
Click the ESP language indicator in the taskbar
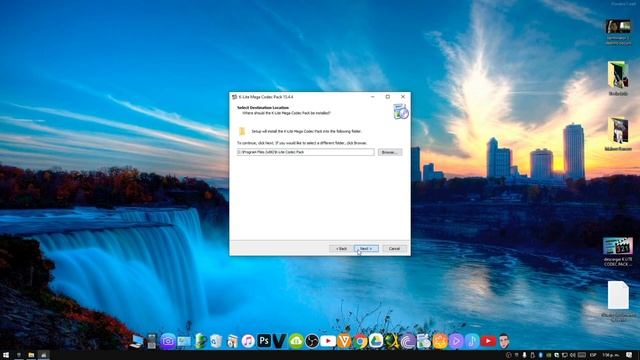coord(593,355)
